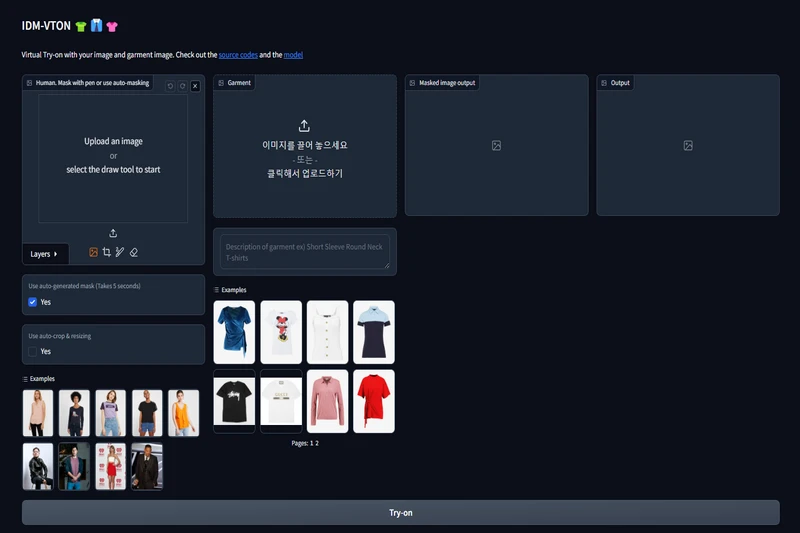
Task: Select the crop tool
Action: [x=107, y=253]
